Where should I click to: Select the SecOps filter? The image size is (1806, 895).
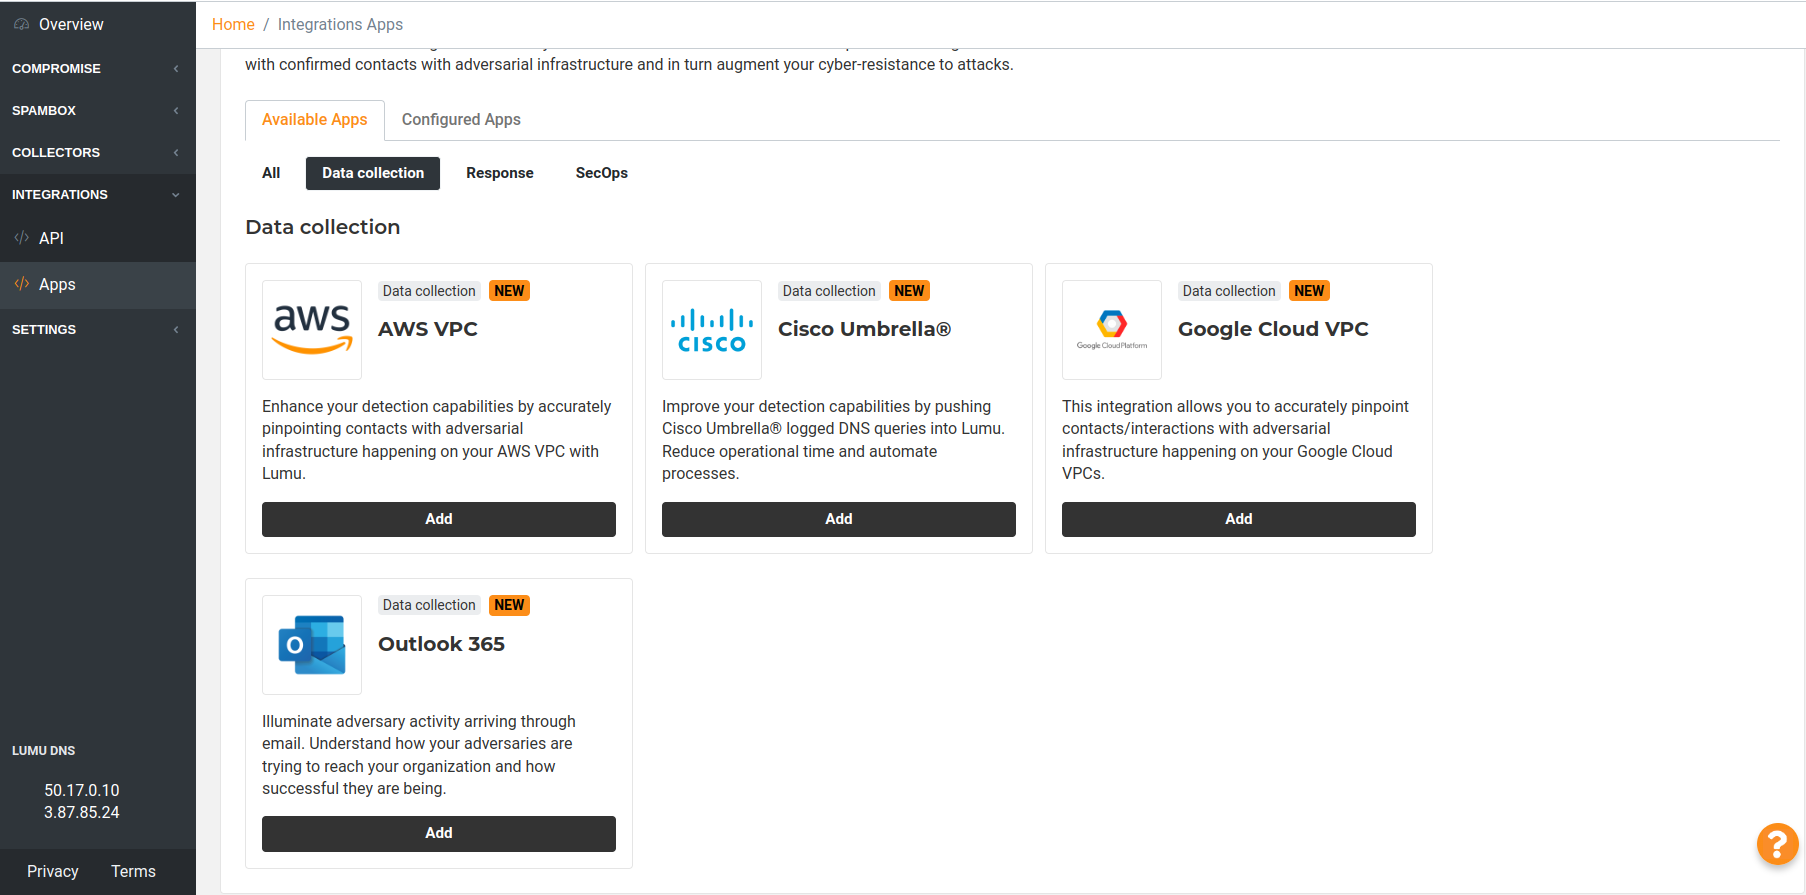(601, 173)
